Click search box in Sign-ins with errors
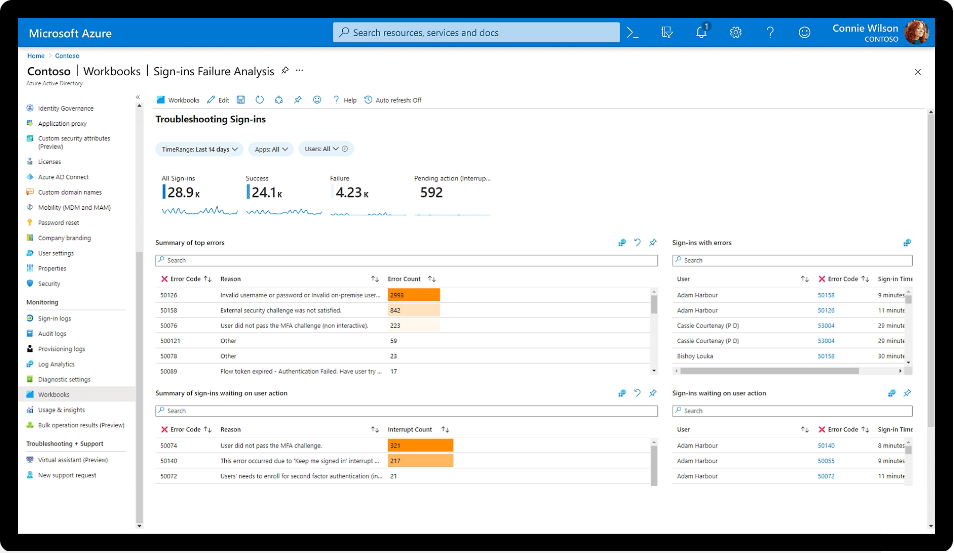This screenshot has height=553, width=954. tap(792, 260)
